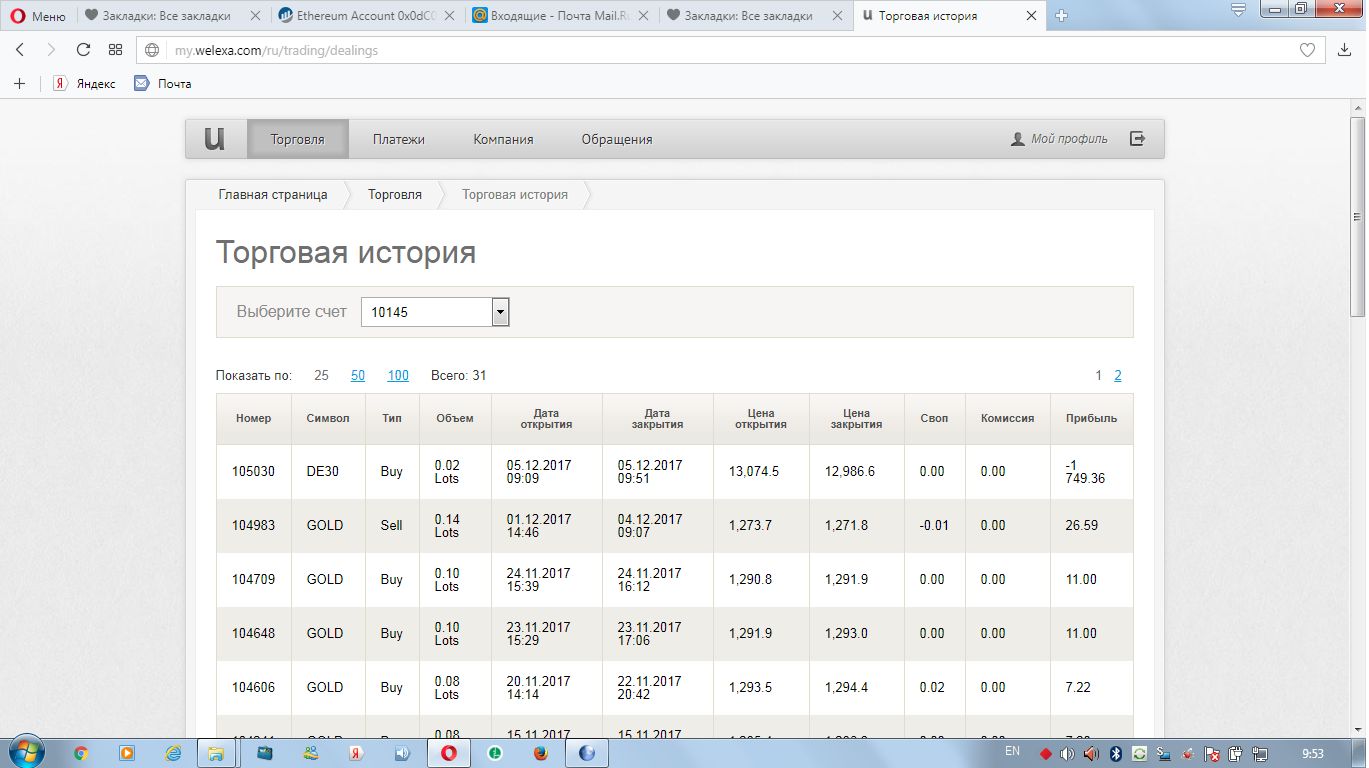Open the media player from the taskbar
1369x768 pixels.
click(x=127, y=753)
